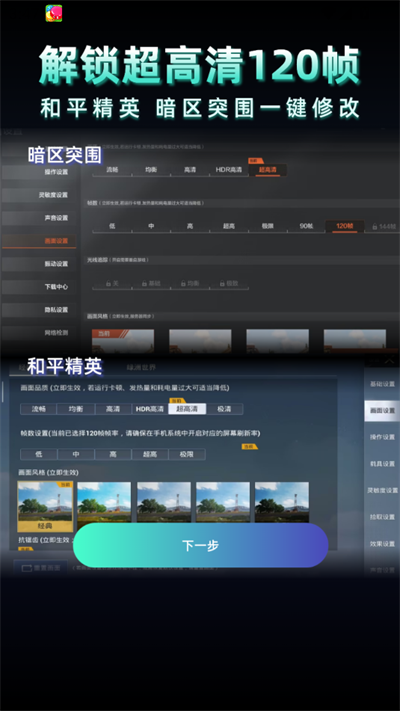Select 超高清 quality in 暗区突围 panel
400x711 pixels.
268,170
